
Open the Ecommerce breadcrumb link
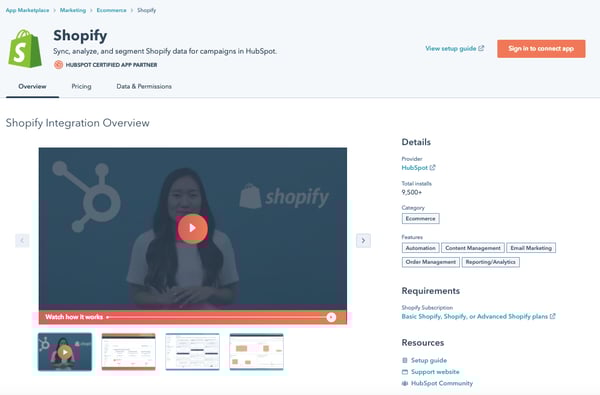click(111, 10)
